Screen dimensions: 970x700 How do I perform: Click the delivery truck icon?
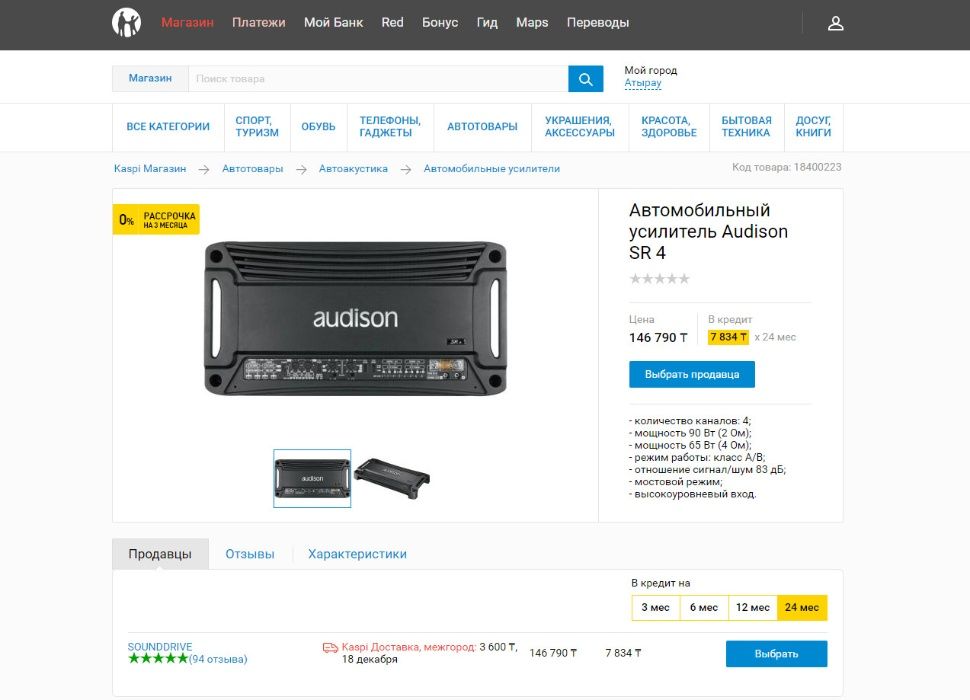pos(330,647)
